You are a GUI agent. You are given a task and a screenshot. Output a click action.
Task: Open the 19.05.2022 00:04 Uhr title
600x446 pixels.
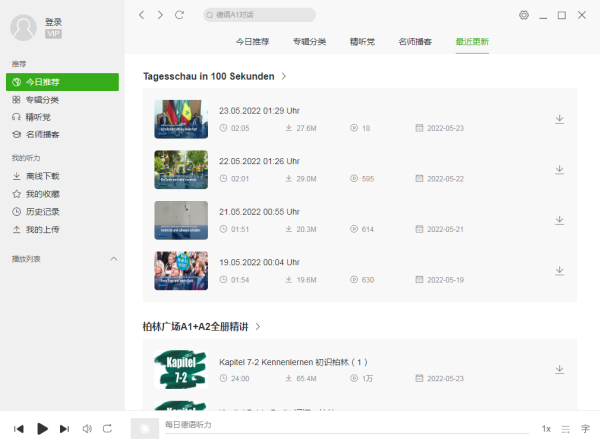(x=259, y=262)
